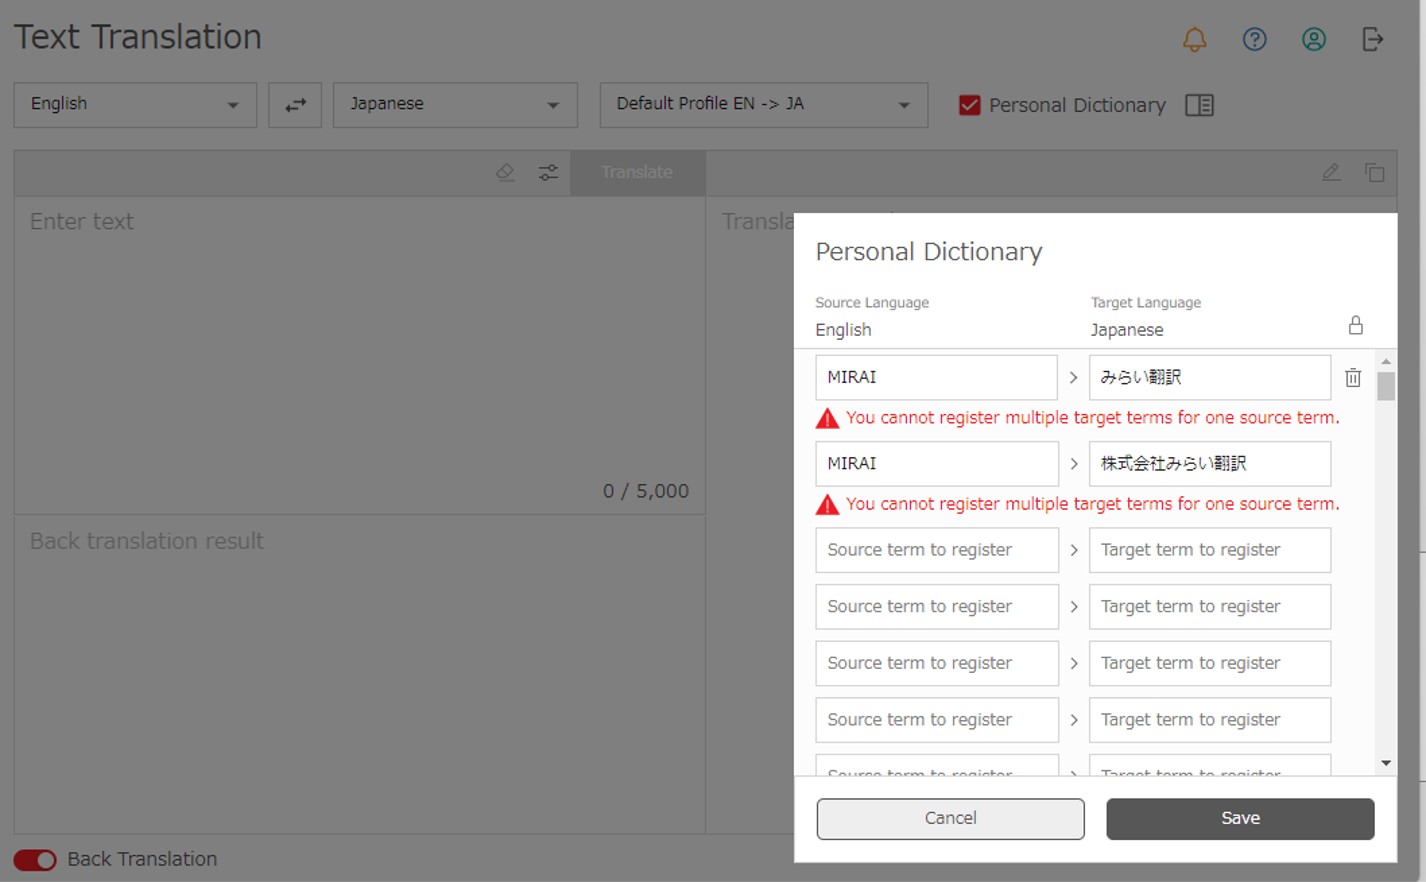Delete the みらい翻訳 dictionary entry
The image size is (1426, 882).
tap(1353, 378)
